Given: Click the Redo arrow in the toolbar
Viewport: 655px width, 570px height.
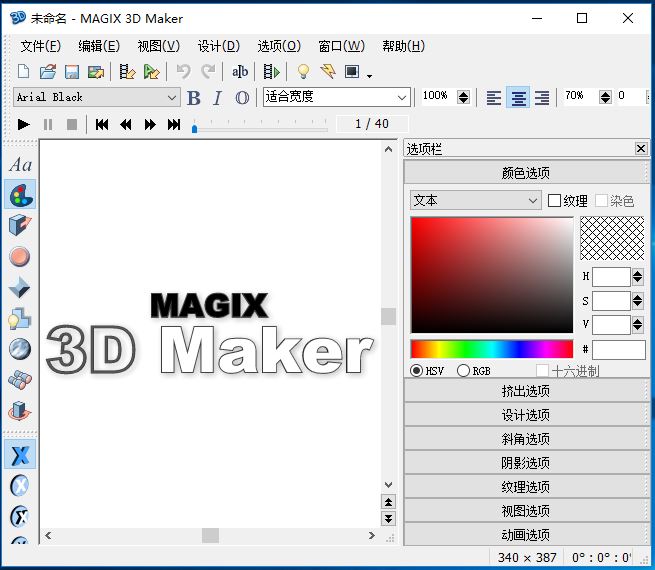Looking at the screenshot, I should 208,72.
